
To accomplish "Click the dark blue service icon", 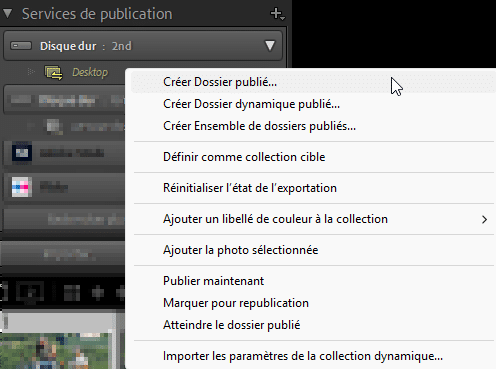I will click(x=22, y=152).
